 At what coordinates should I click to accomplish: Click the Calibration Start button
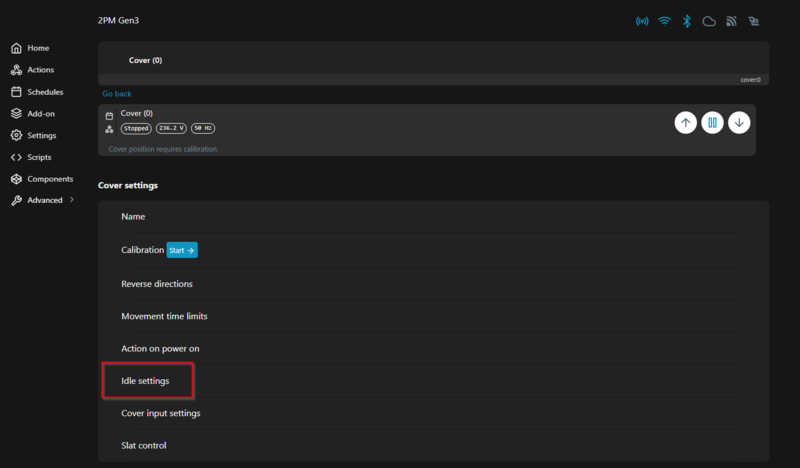(183, 251)
